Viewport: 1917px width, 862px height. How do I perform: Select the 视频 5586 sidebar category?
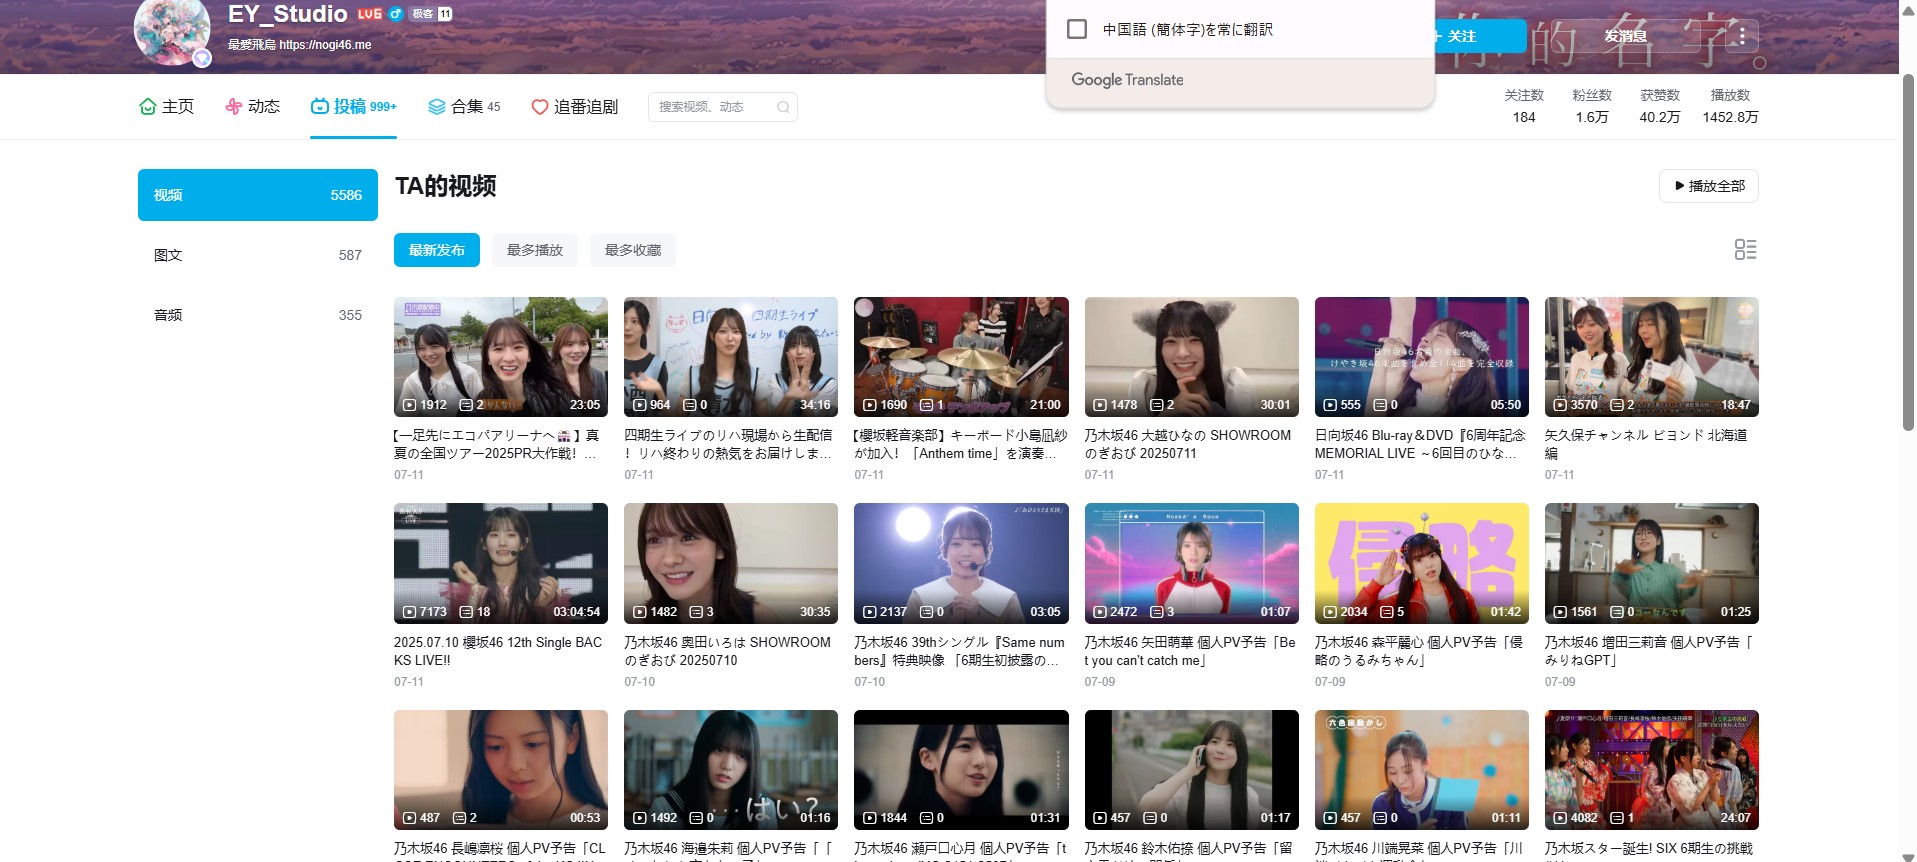258,195
